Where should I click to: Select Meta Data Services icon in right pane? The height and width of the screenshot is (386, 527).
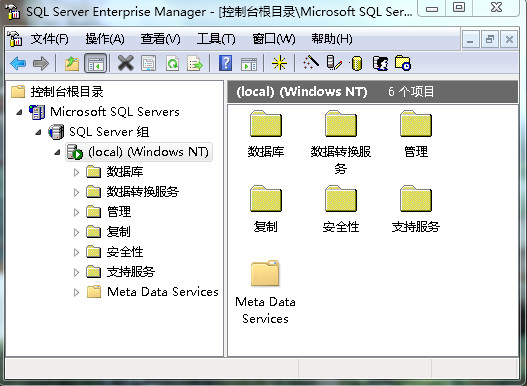tap(265, 273)
